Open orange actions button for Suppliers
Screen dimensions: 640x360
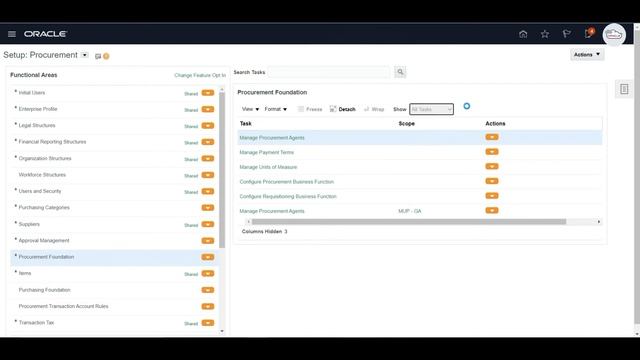coord(208,224)
